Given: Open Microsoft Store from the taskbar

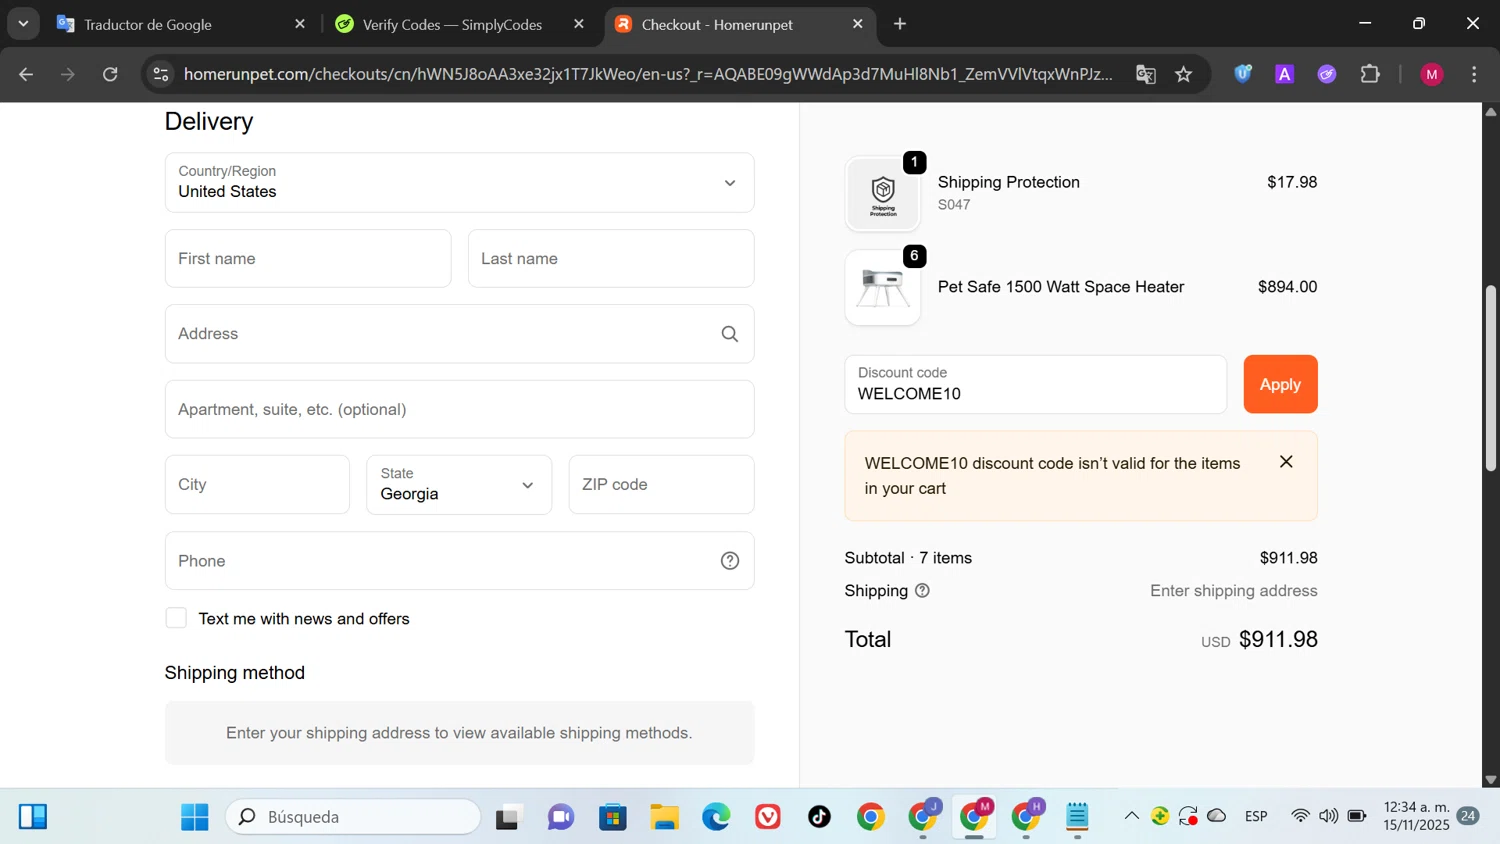Looking at the screenshot, I should [612, 817].
